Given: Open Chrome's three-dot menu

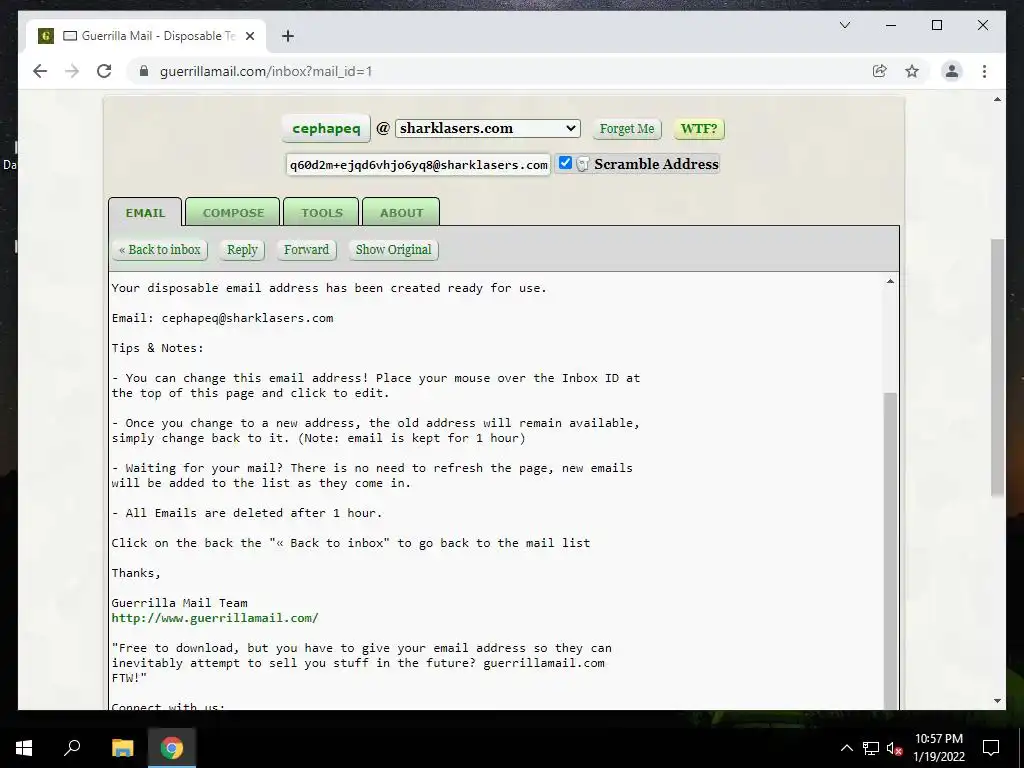Looking at the screenshot, I should (x=984, y=71).
